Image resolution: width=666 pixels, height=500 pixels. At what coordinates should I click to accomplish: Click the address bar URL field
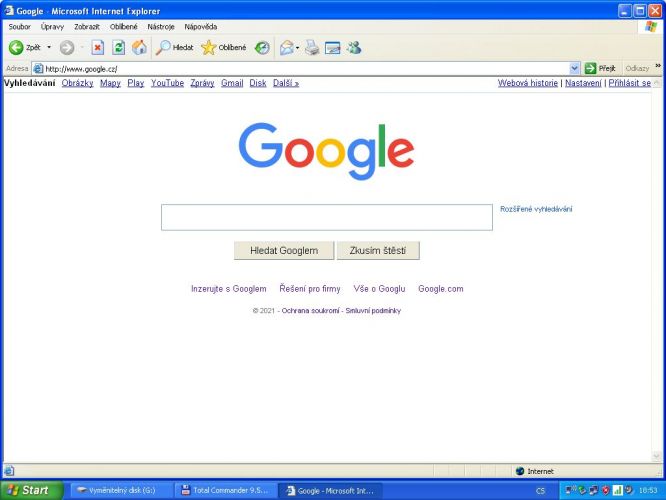[306, 68]
